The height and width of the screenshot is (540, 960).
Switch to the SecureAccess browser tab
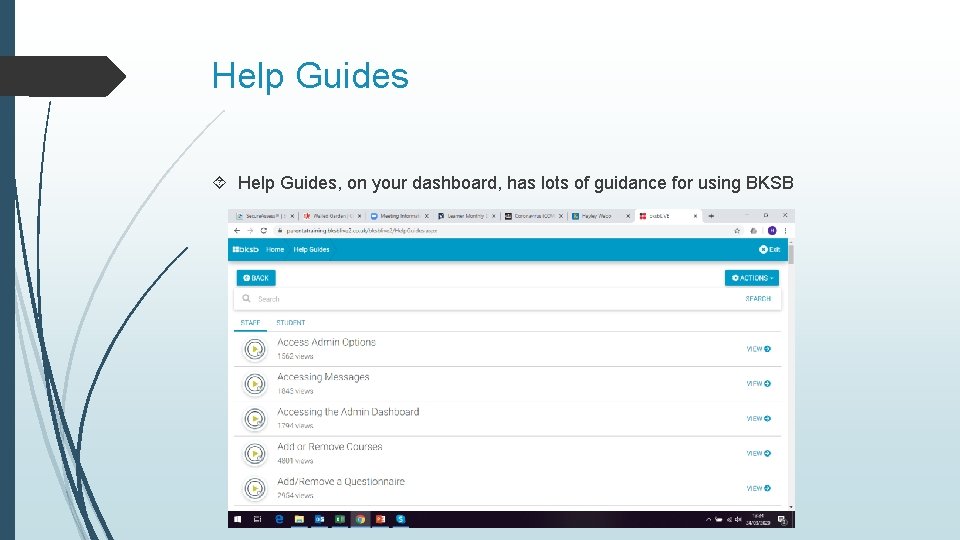pos(264,216)
